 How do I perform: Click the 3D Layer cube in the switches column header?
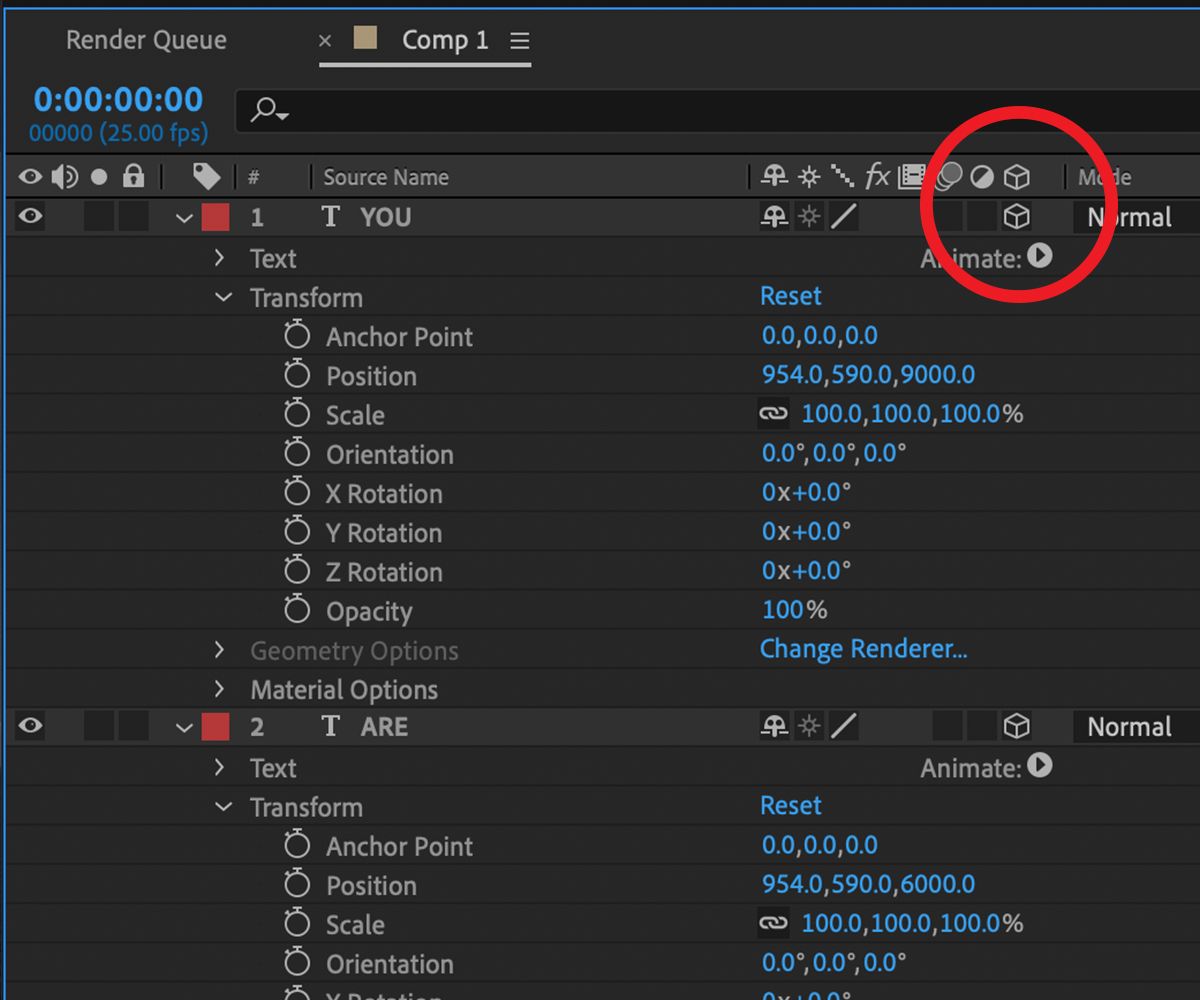[1016, 176]
